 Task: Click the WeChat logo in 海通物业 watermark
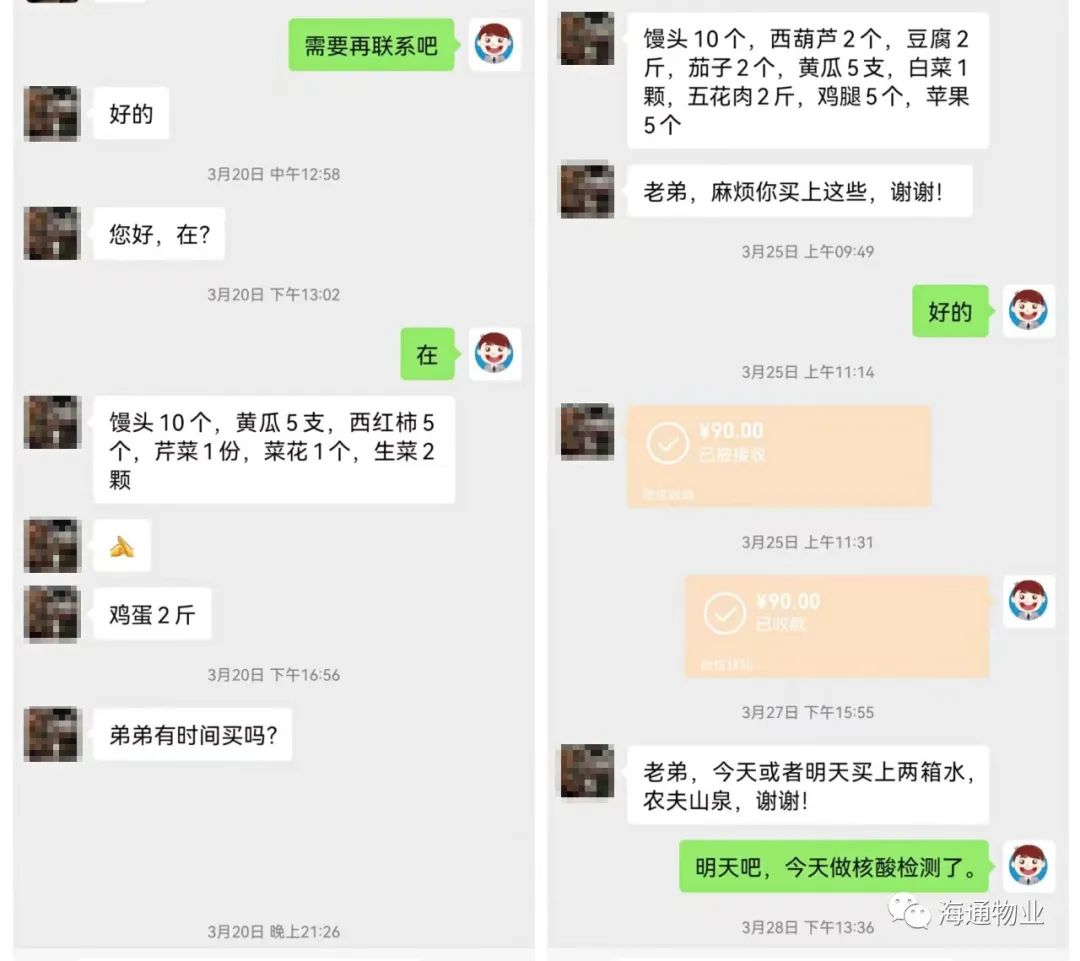[910, 912]
